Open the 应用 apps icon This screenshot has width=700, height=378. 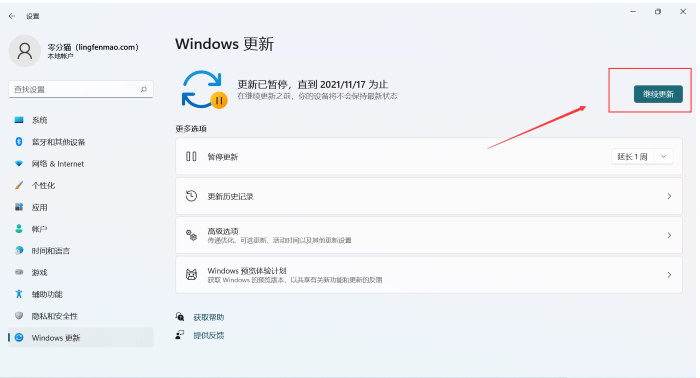pos(19,207)
